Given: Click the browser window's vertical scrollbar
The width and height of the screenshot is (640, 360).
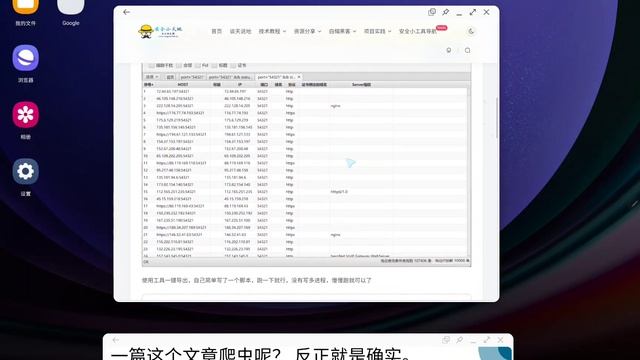Looking at the screenshot, I should pos(497,118).
